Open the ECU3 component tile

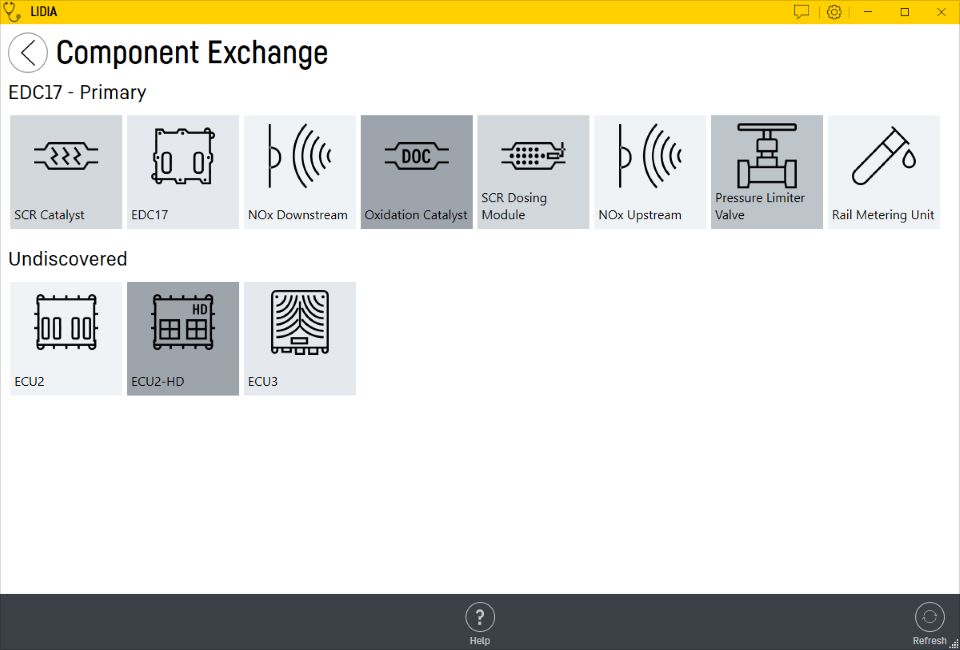[x=299, y=339]
